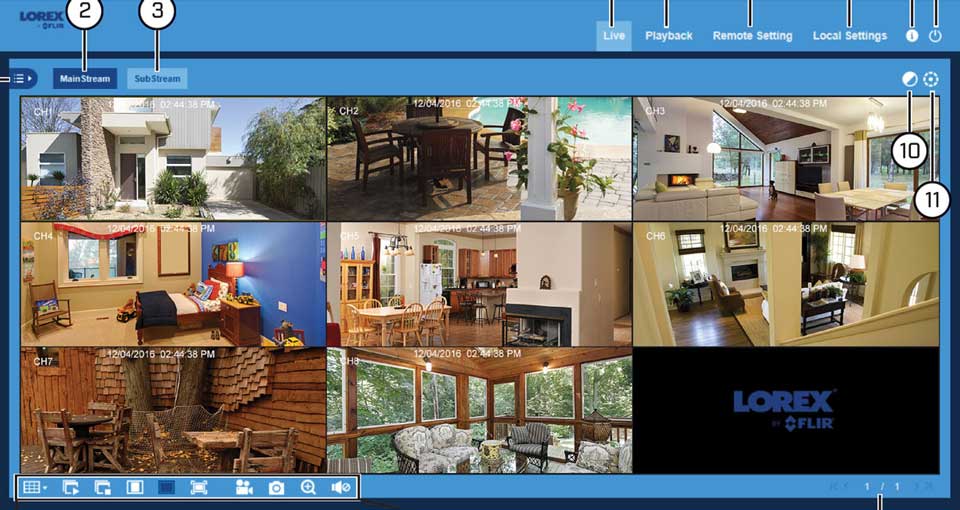Take a snapshot with the camera icon
This screenshot has height=510, width=960.
pos(276,488)
